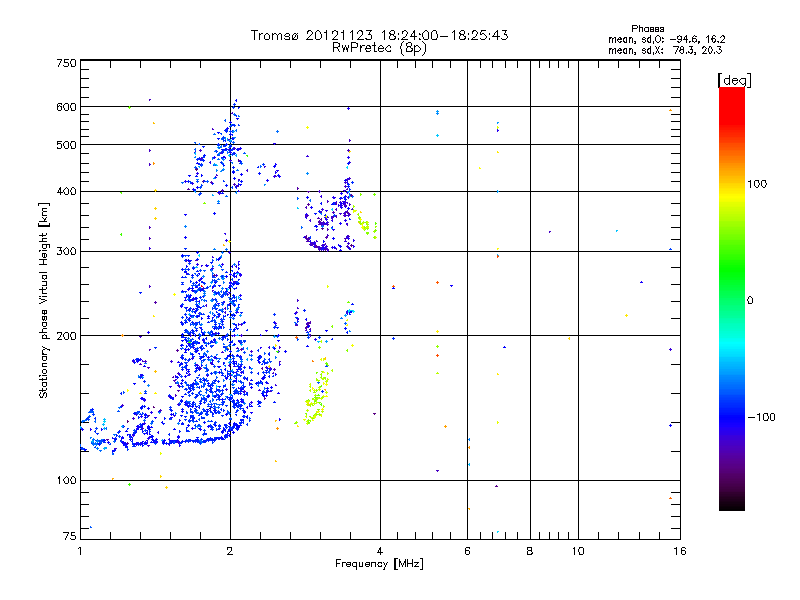Screen dimensions: 800x600
Task: Click the x-axis tick label '4'
Action: (x=380, y=551)
